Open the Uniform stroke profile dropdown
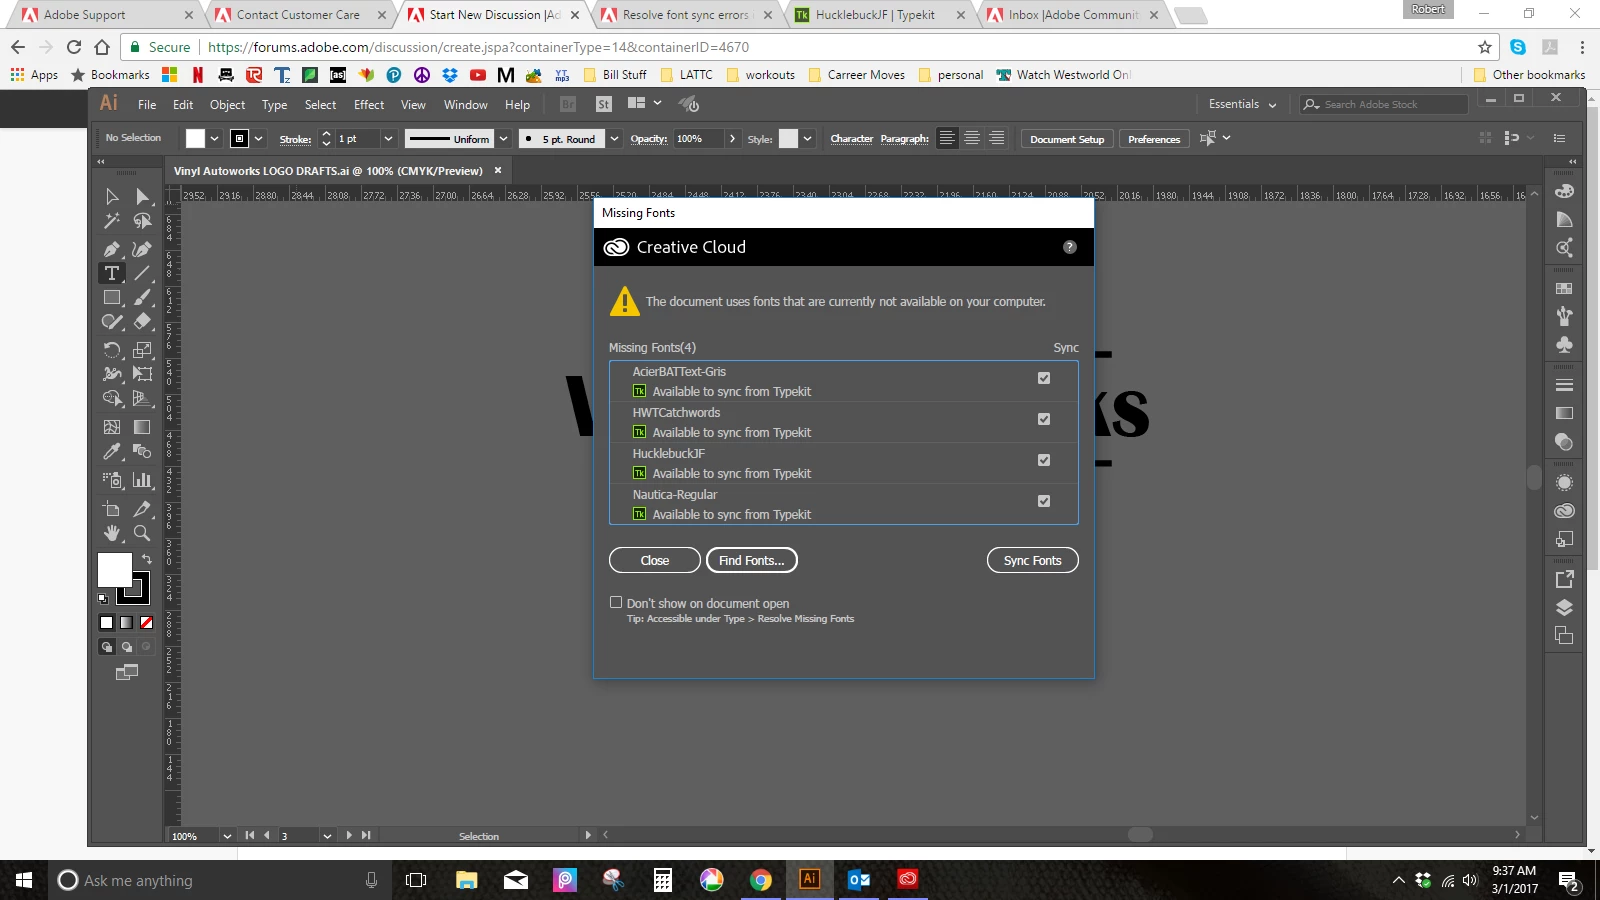The height and width of the screenshot is (900, 1600). [504, 139]
